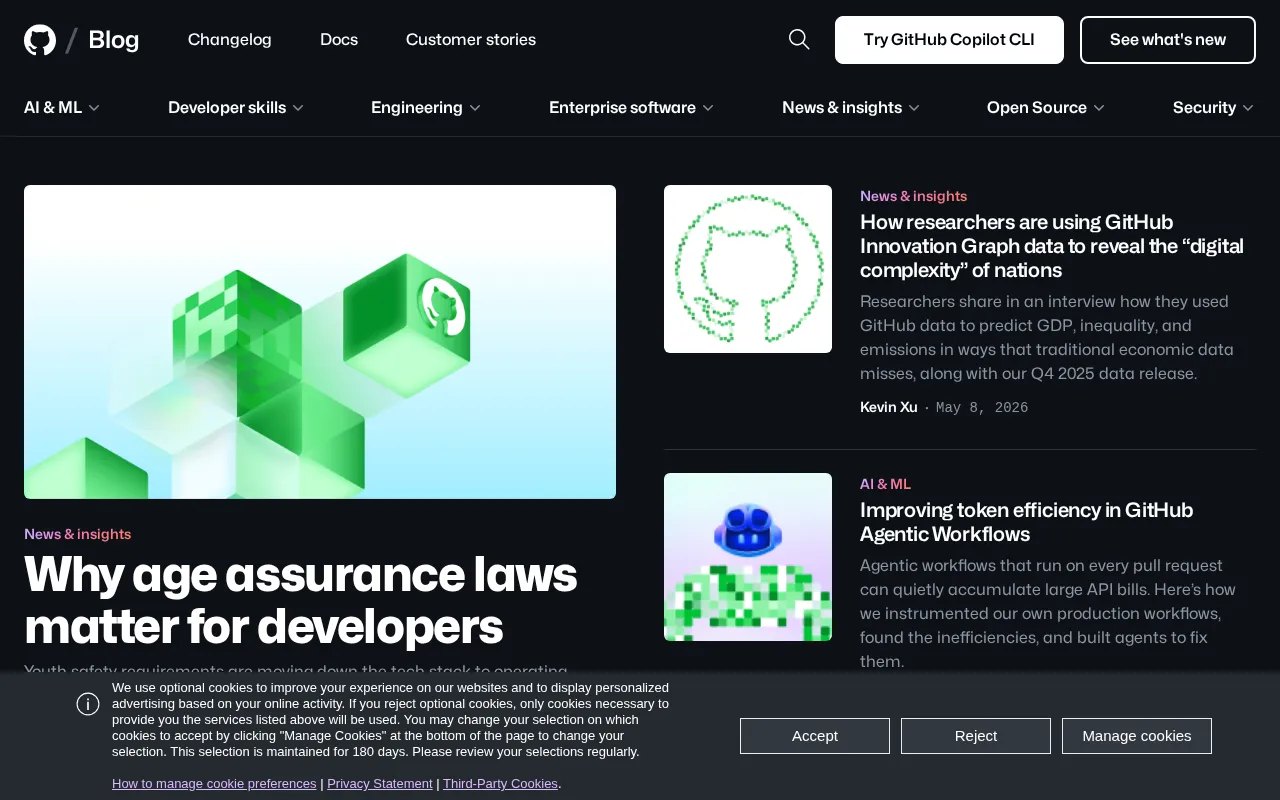Open the Privacy Statement link
Image resolution: width=1280 pixels, height=800 pixels.
pos(380,783)
